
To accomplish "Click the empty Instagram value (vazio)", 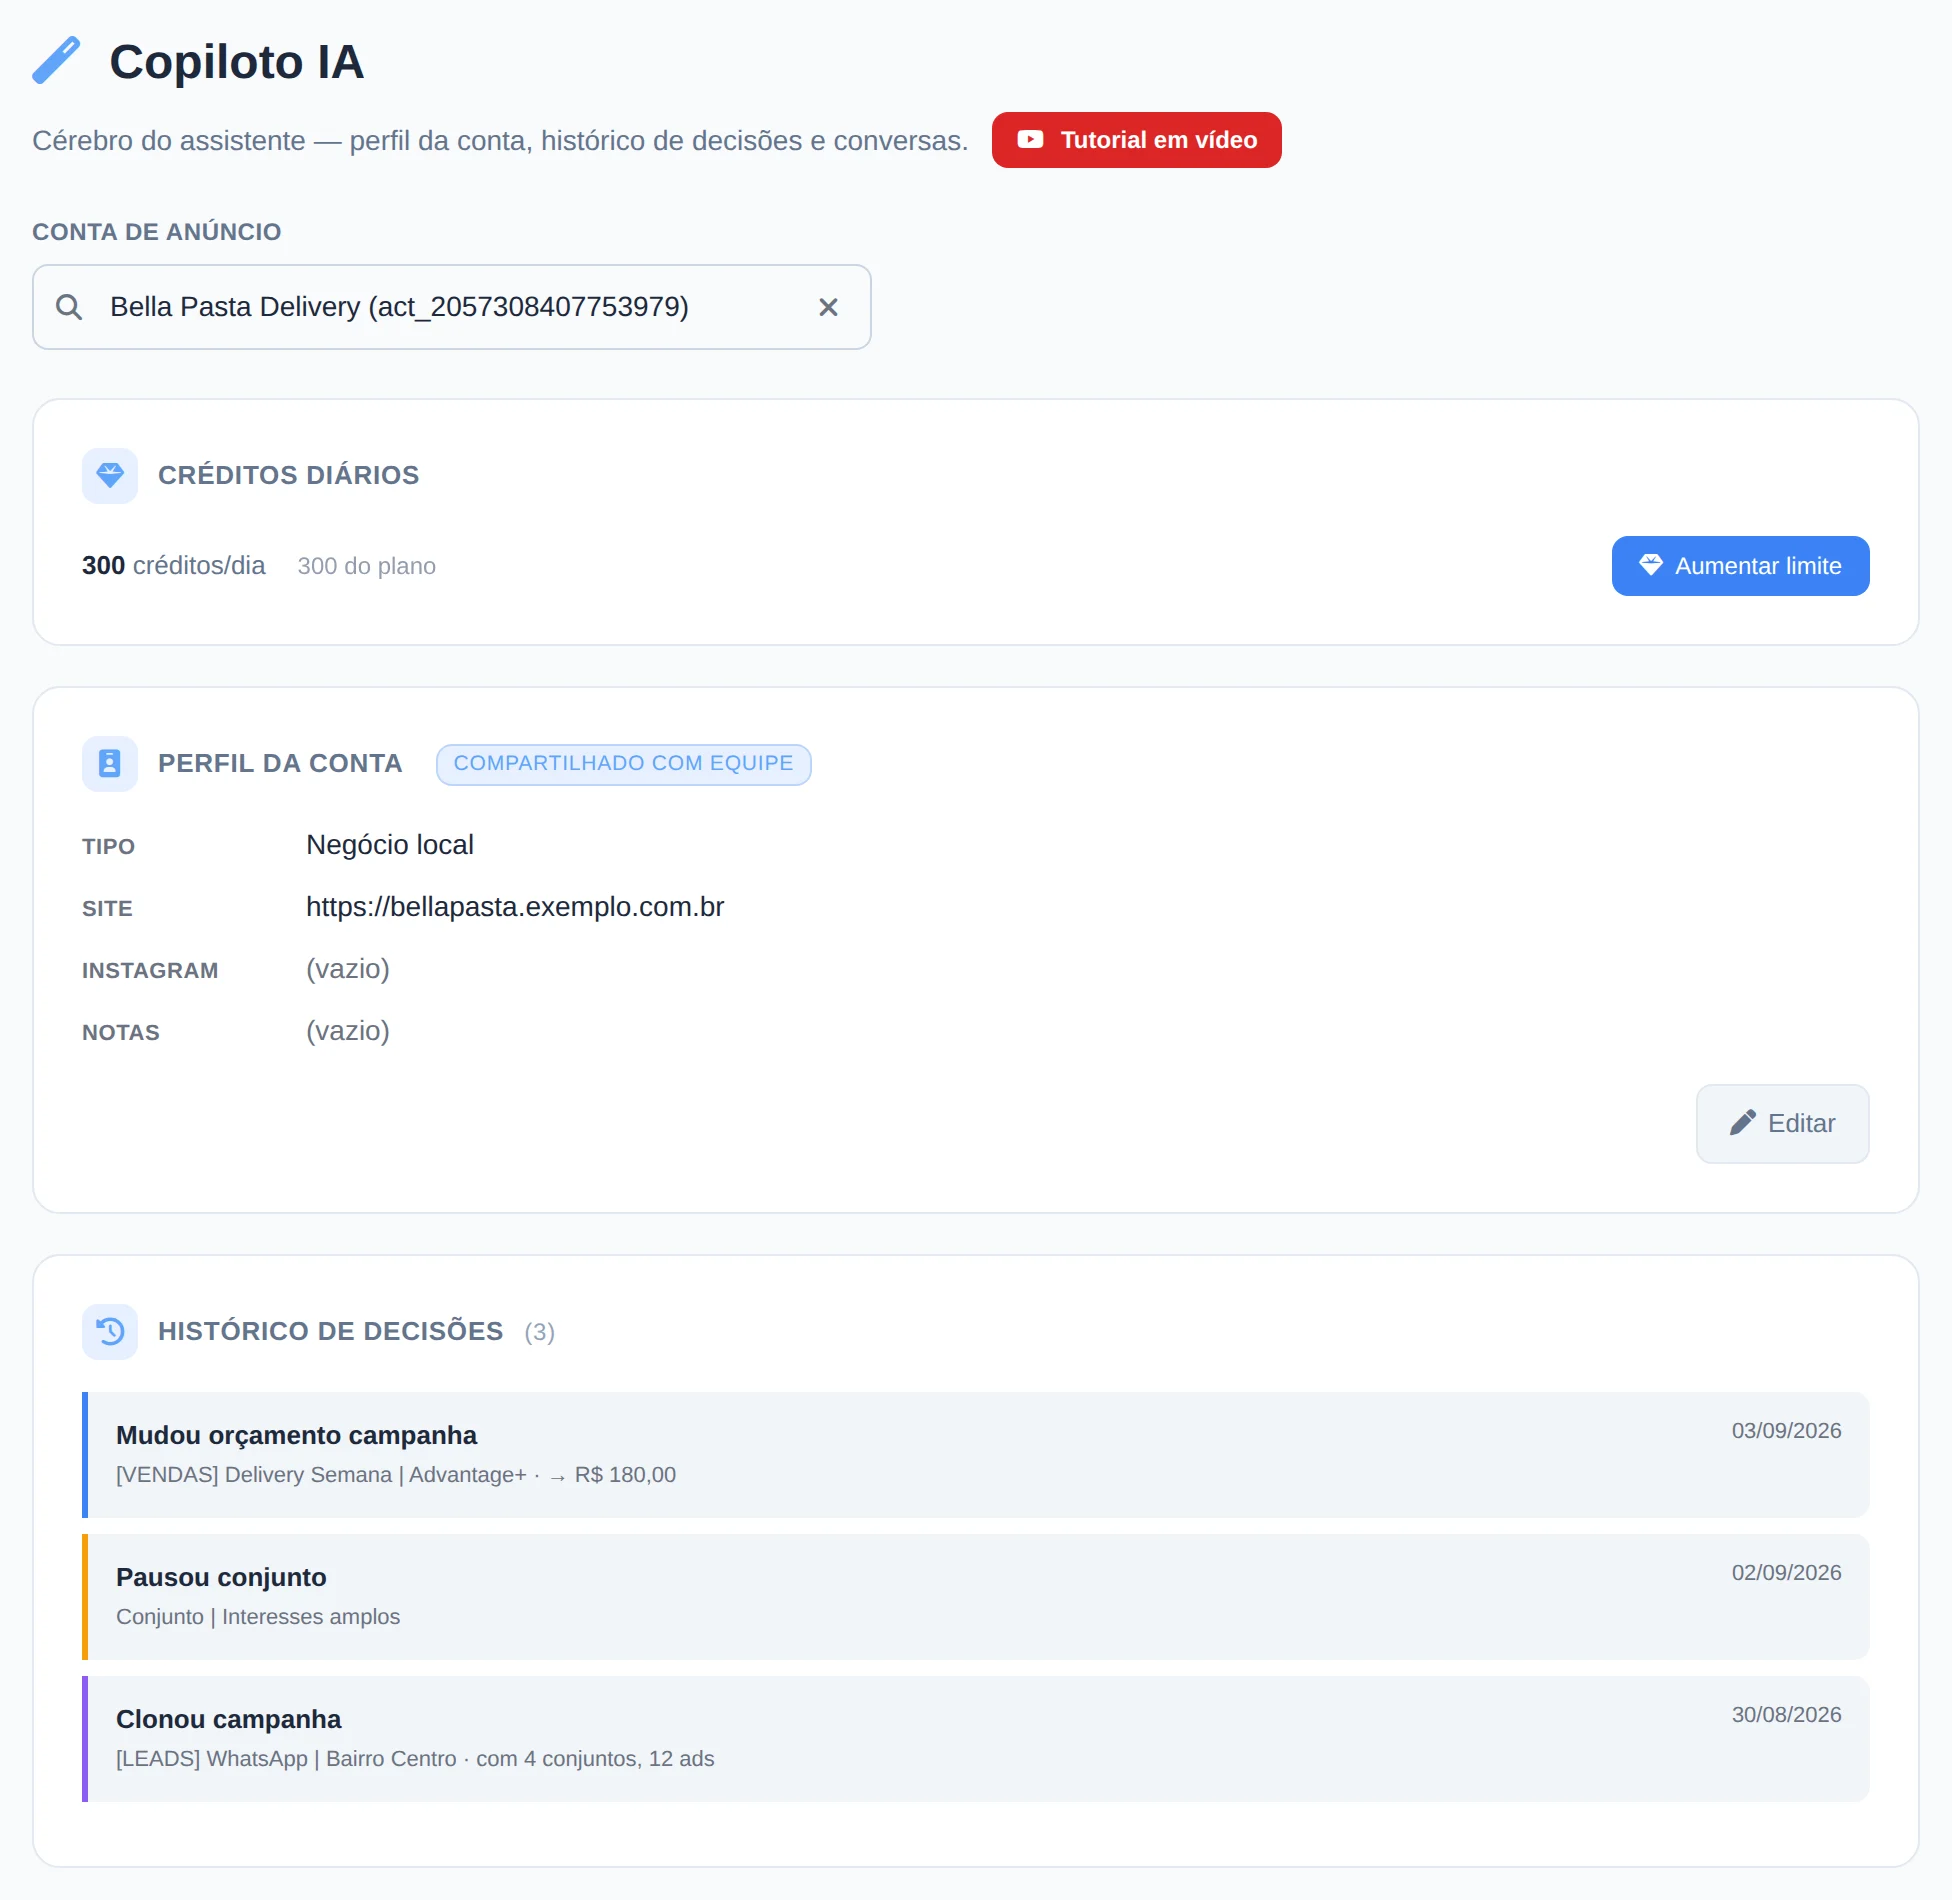I will 348,969.
